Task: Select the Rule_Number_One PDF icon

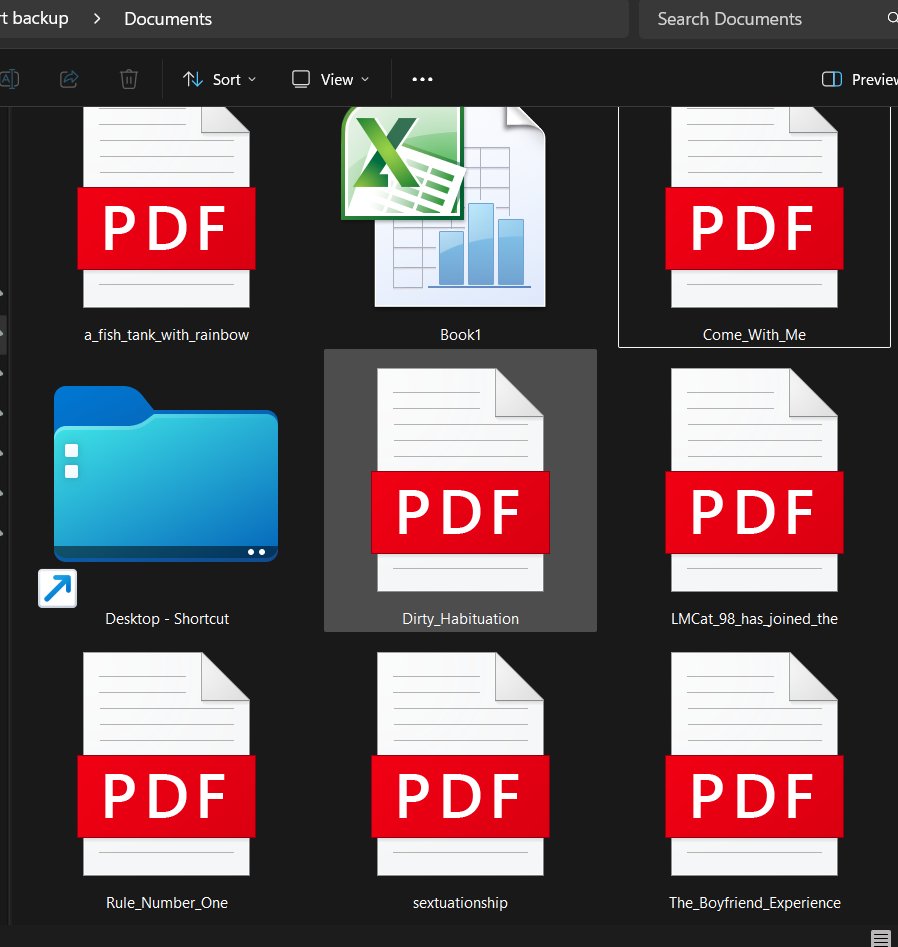Action: [x=166, y=763]
